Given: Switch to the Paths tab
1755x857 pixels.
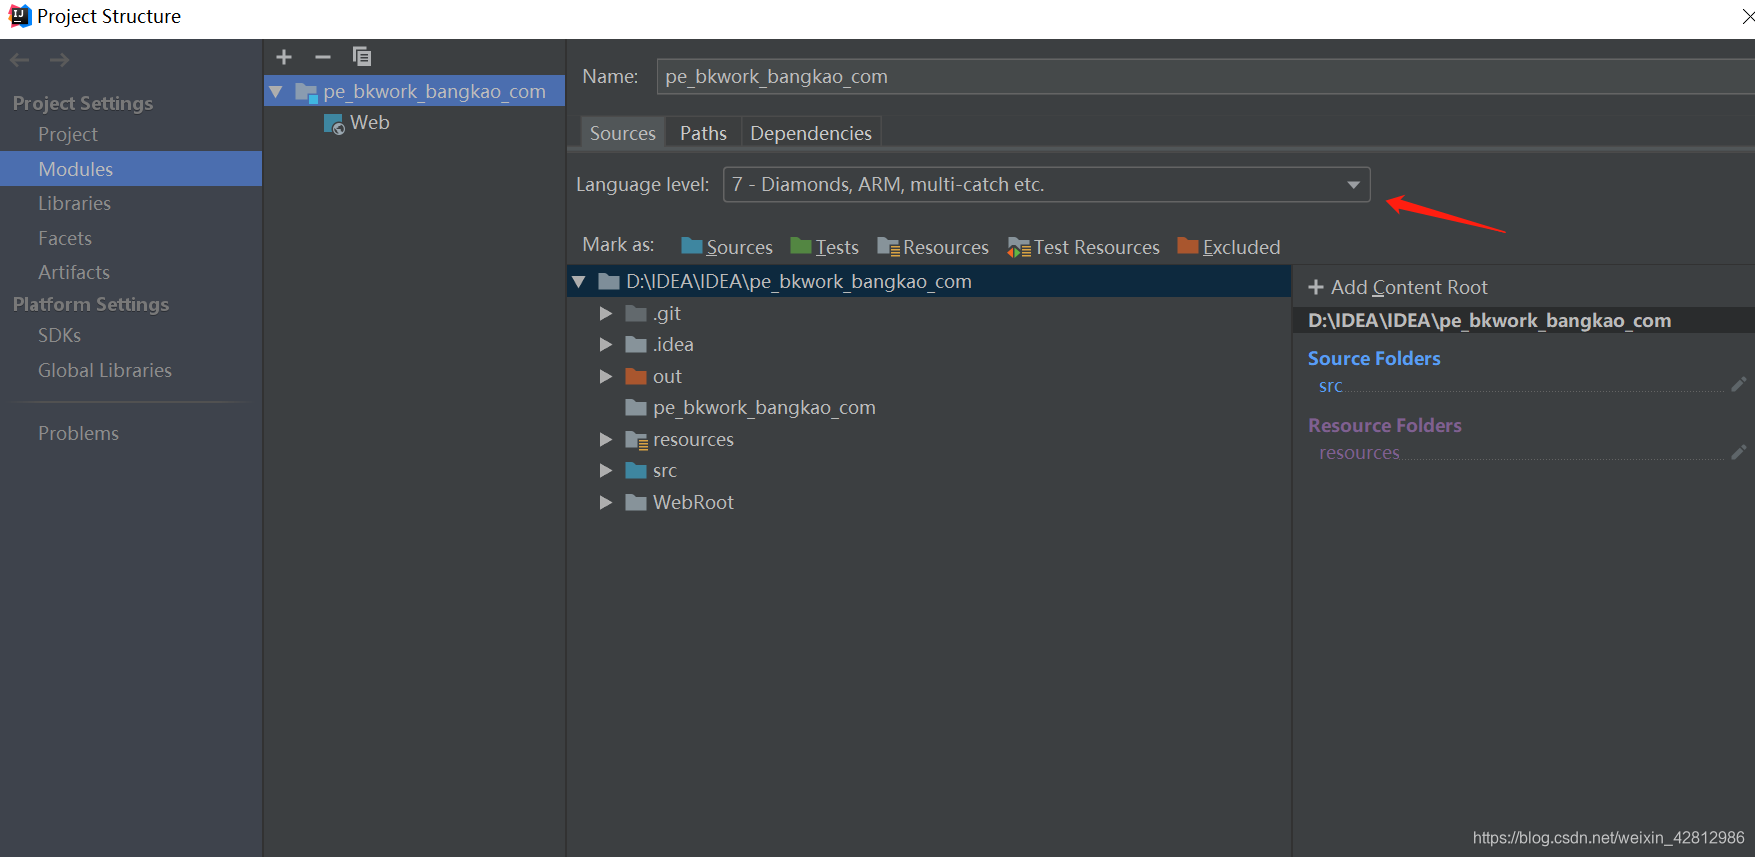Looking at the screenshot, I should tap(703, 133).
